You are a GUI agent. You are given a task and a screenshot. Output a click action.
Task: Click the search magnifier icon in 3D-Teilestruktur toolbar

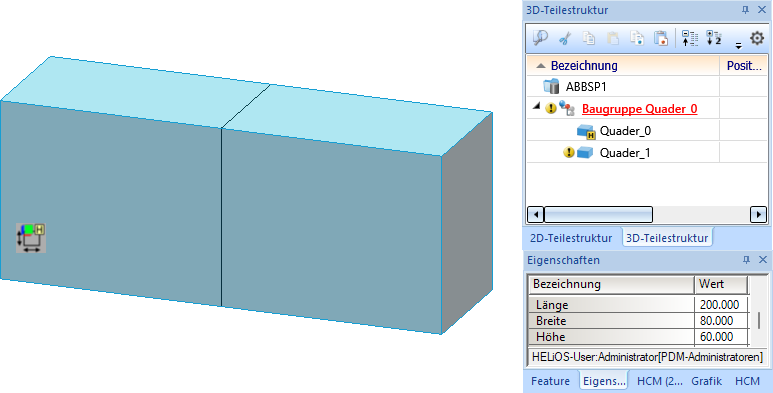tap(540, 38)
